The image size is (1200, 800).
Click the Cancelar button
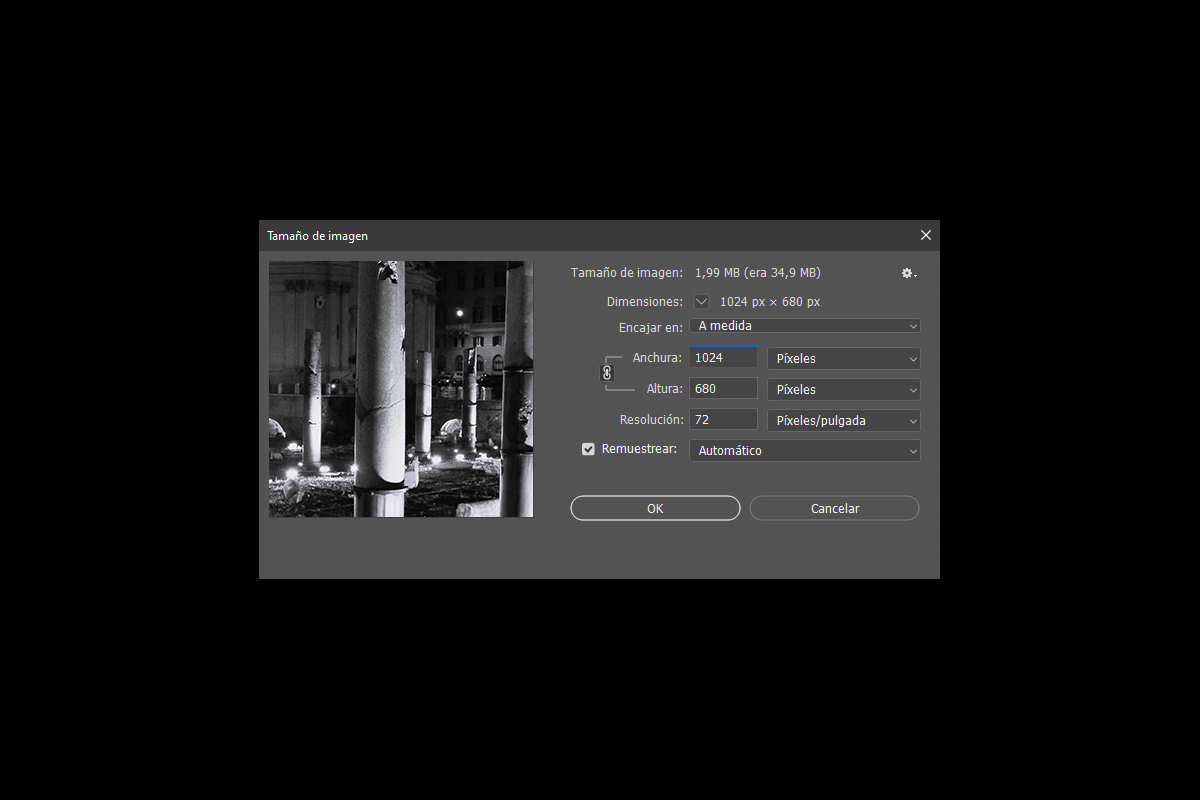click(835, 508)
